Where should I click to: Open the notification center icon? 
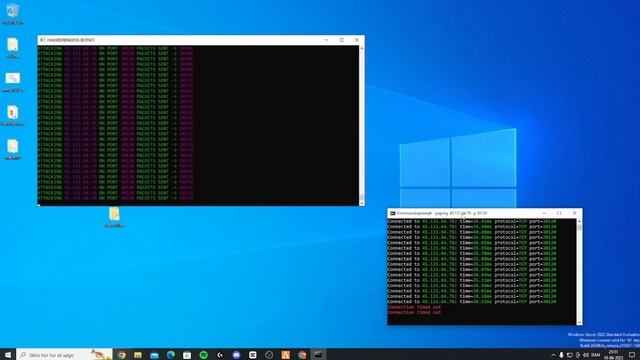click(631, 355)
